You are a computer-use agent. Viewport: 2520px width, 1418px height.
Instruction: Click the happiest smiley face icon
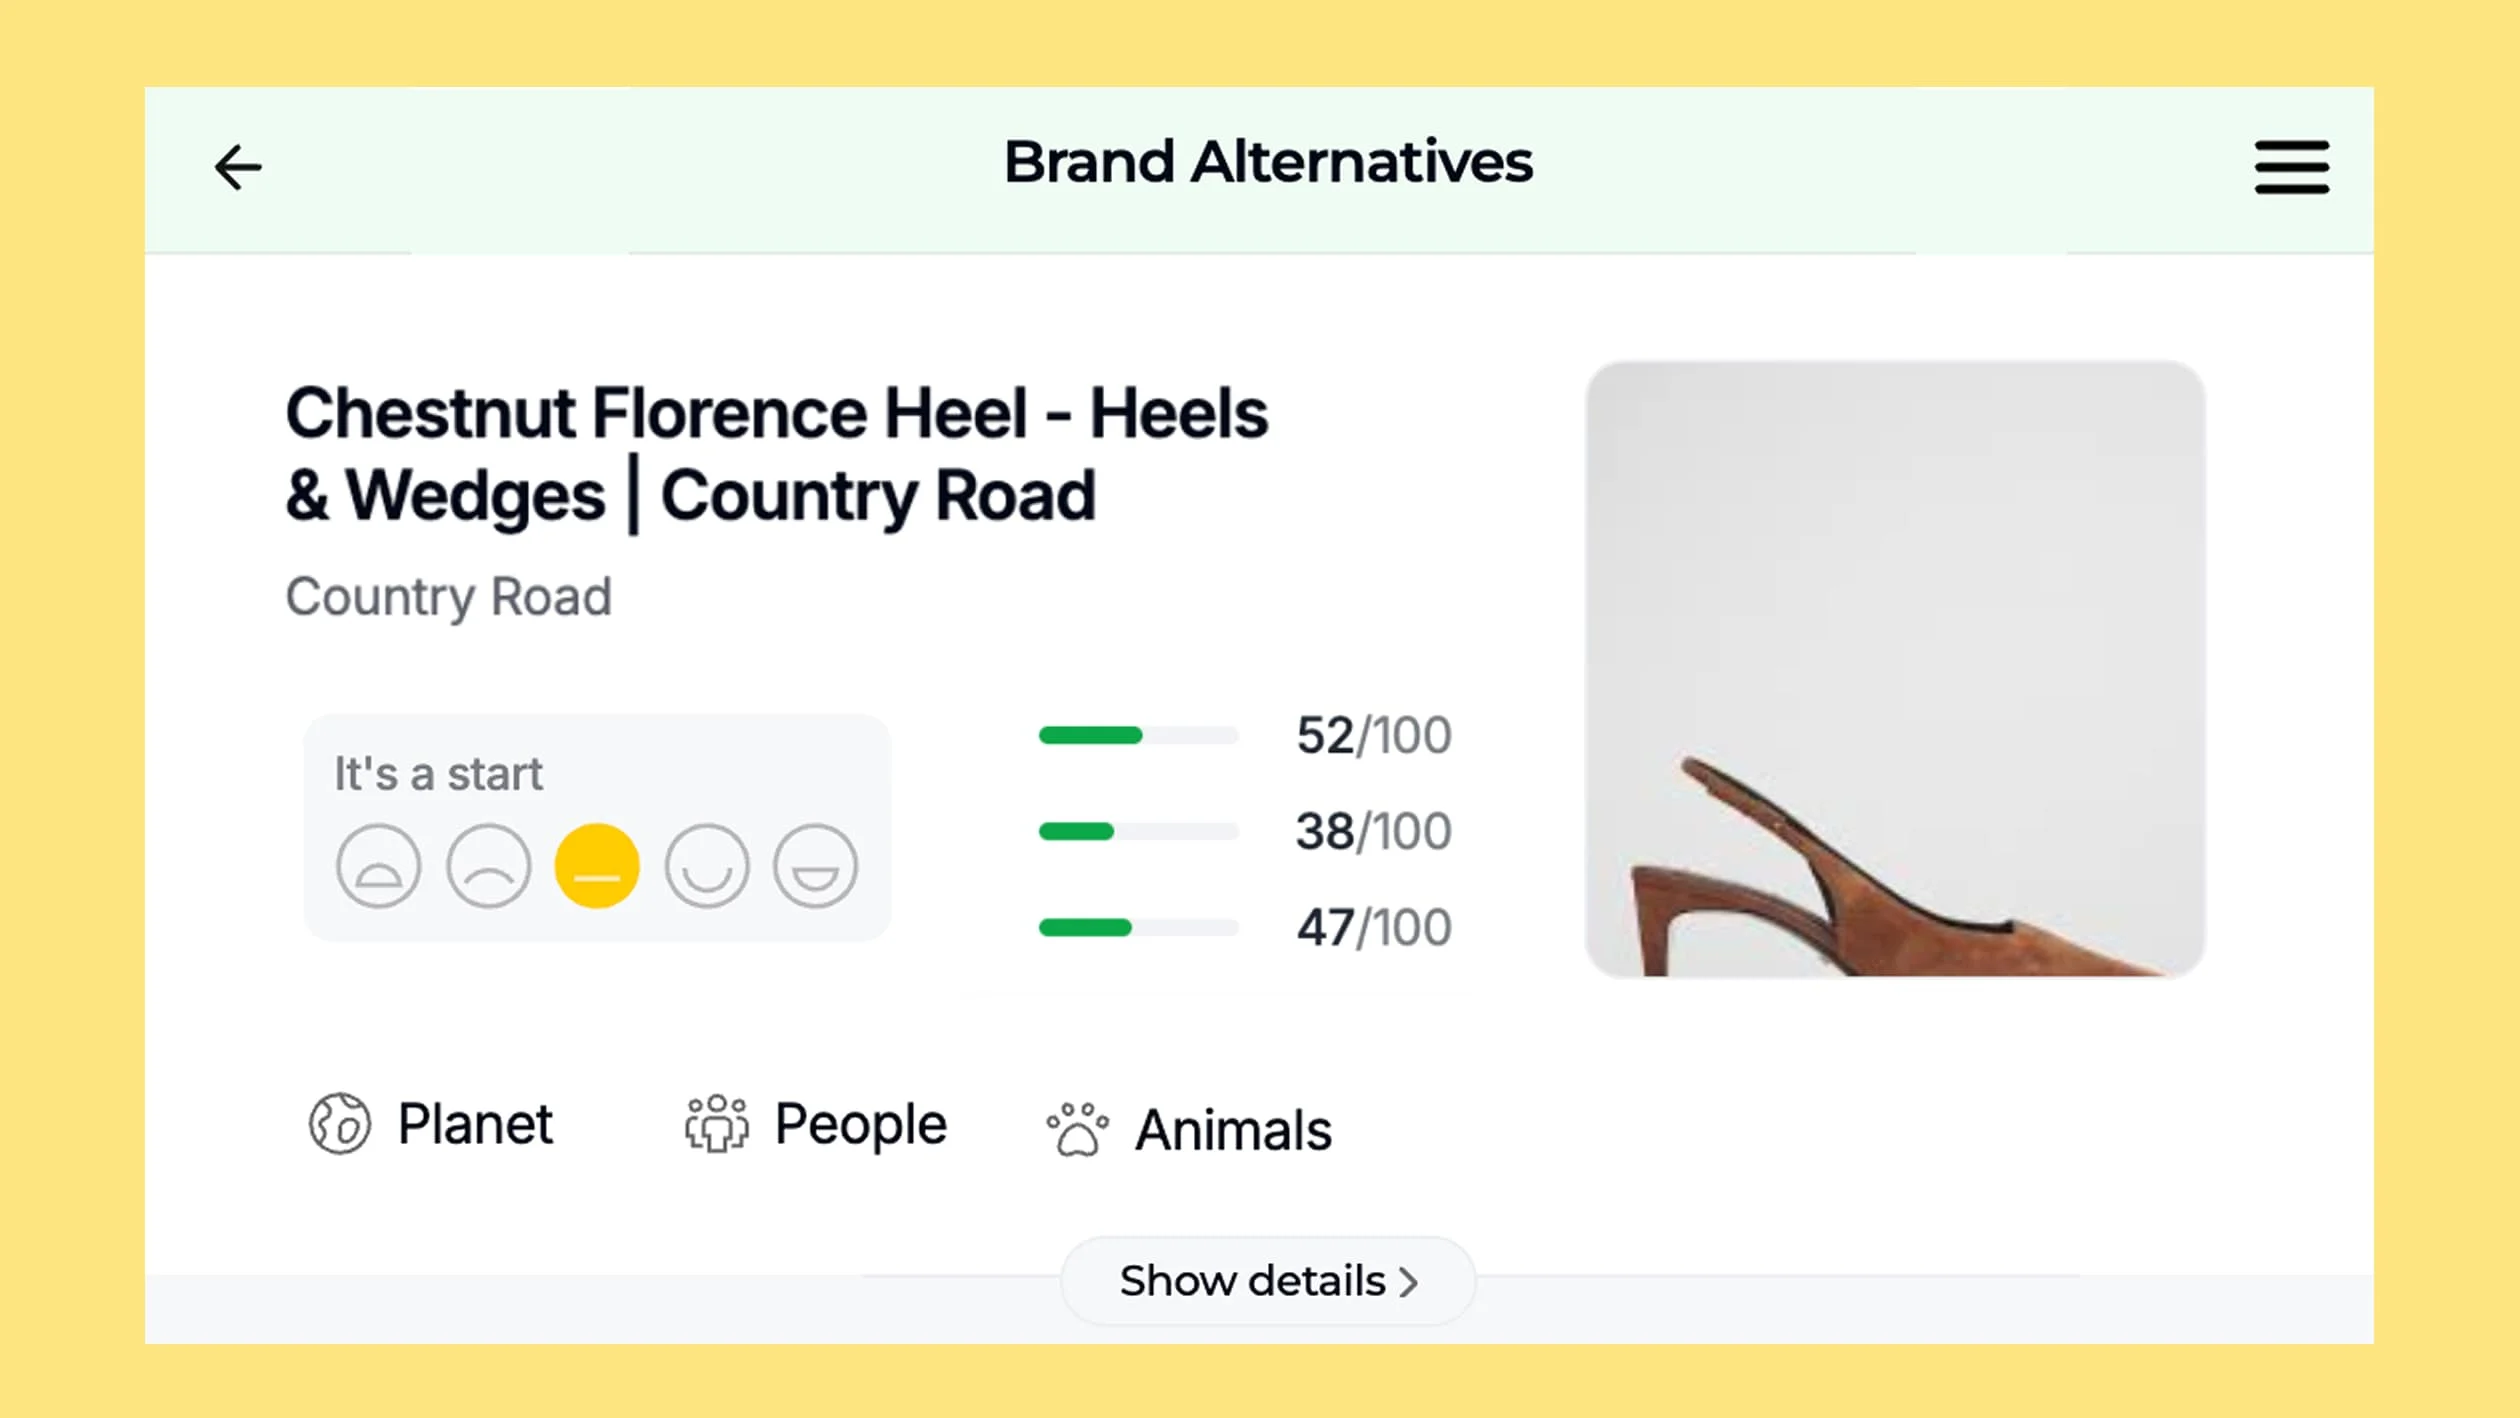tap(817, 866)
